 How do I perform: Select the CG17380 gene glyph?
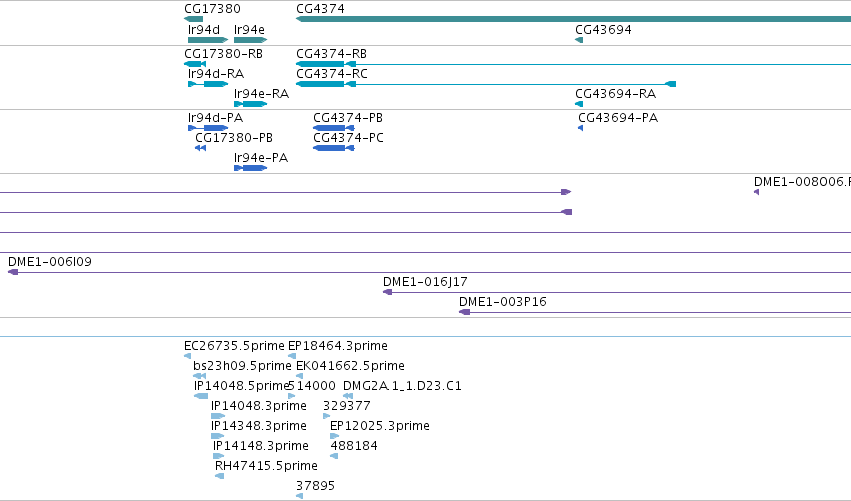pyautogui.click(x=194, y=19)
